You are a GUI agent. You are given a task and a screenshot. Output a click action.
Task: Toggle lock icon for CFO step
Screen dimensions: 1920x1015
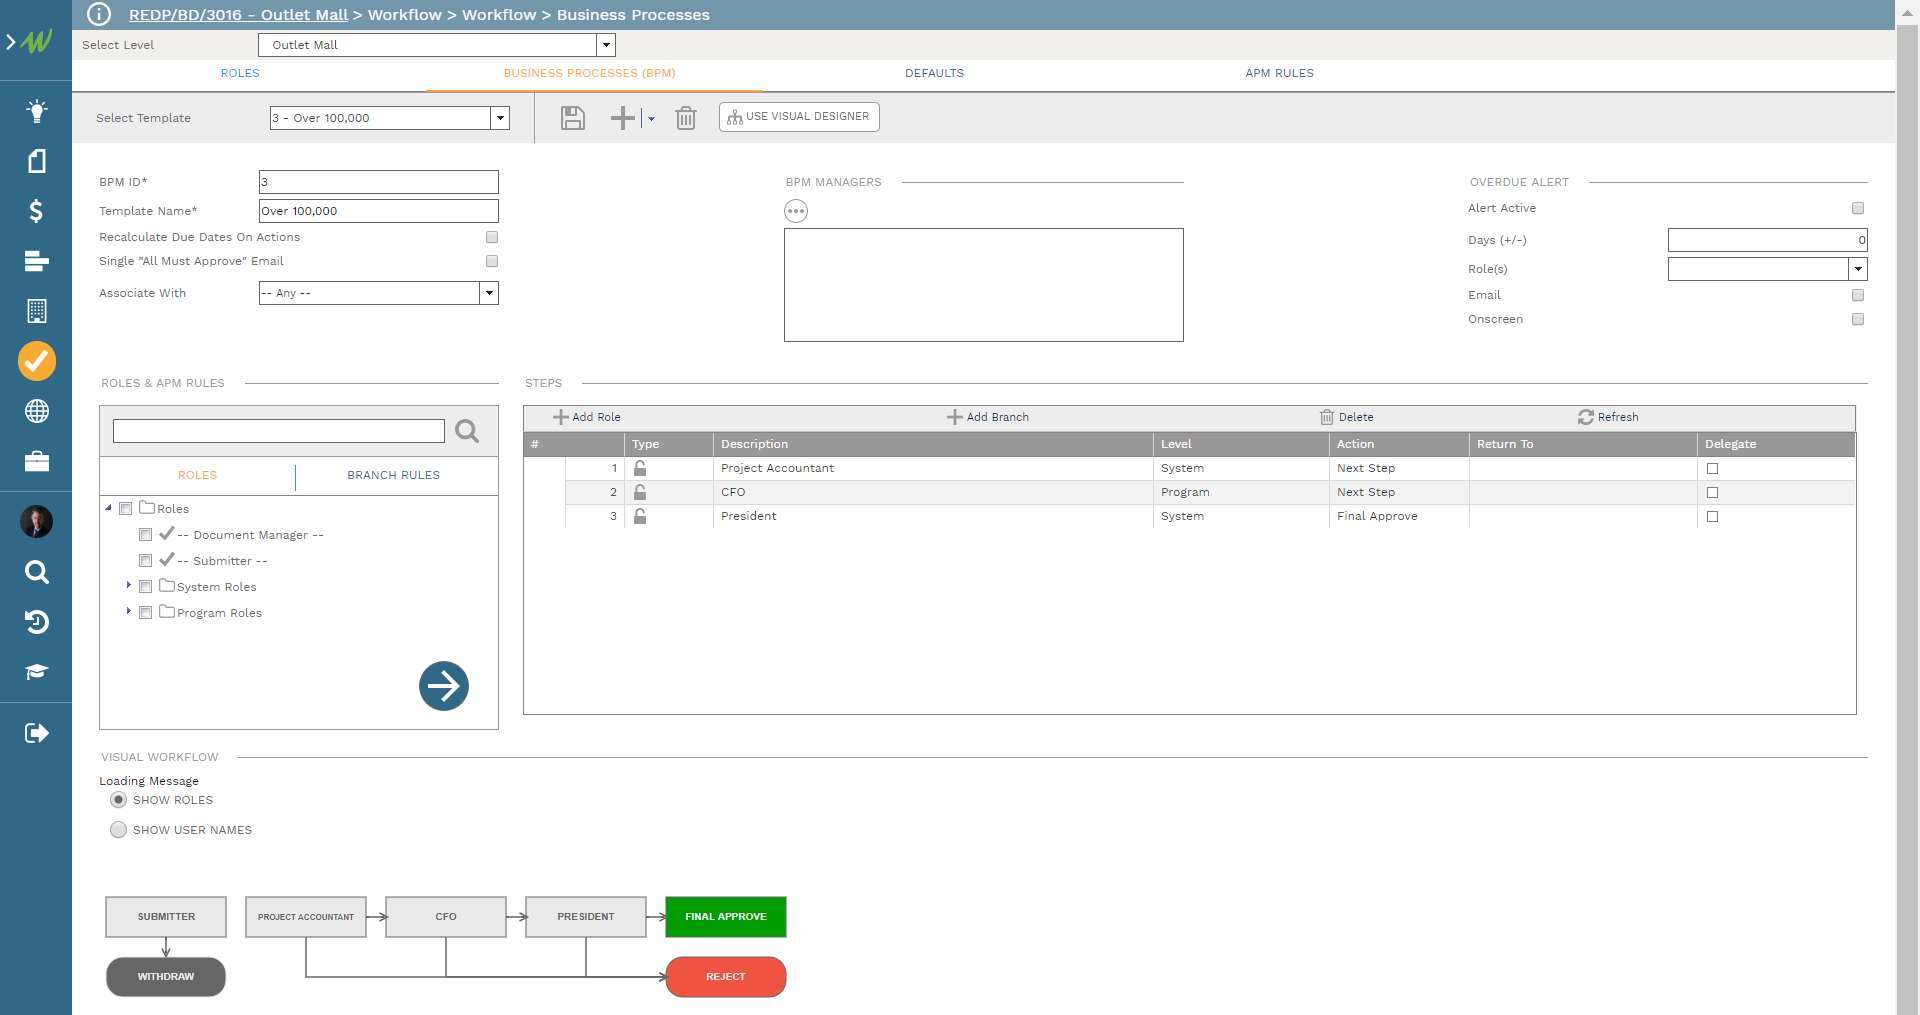click(640, 492)
